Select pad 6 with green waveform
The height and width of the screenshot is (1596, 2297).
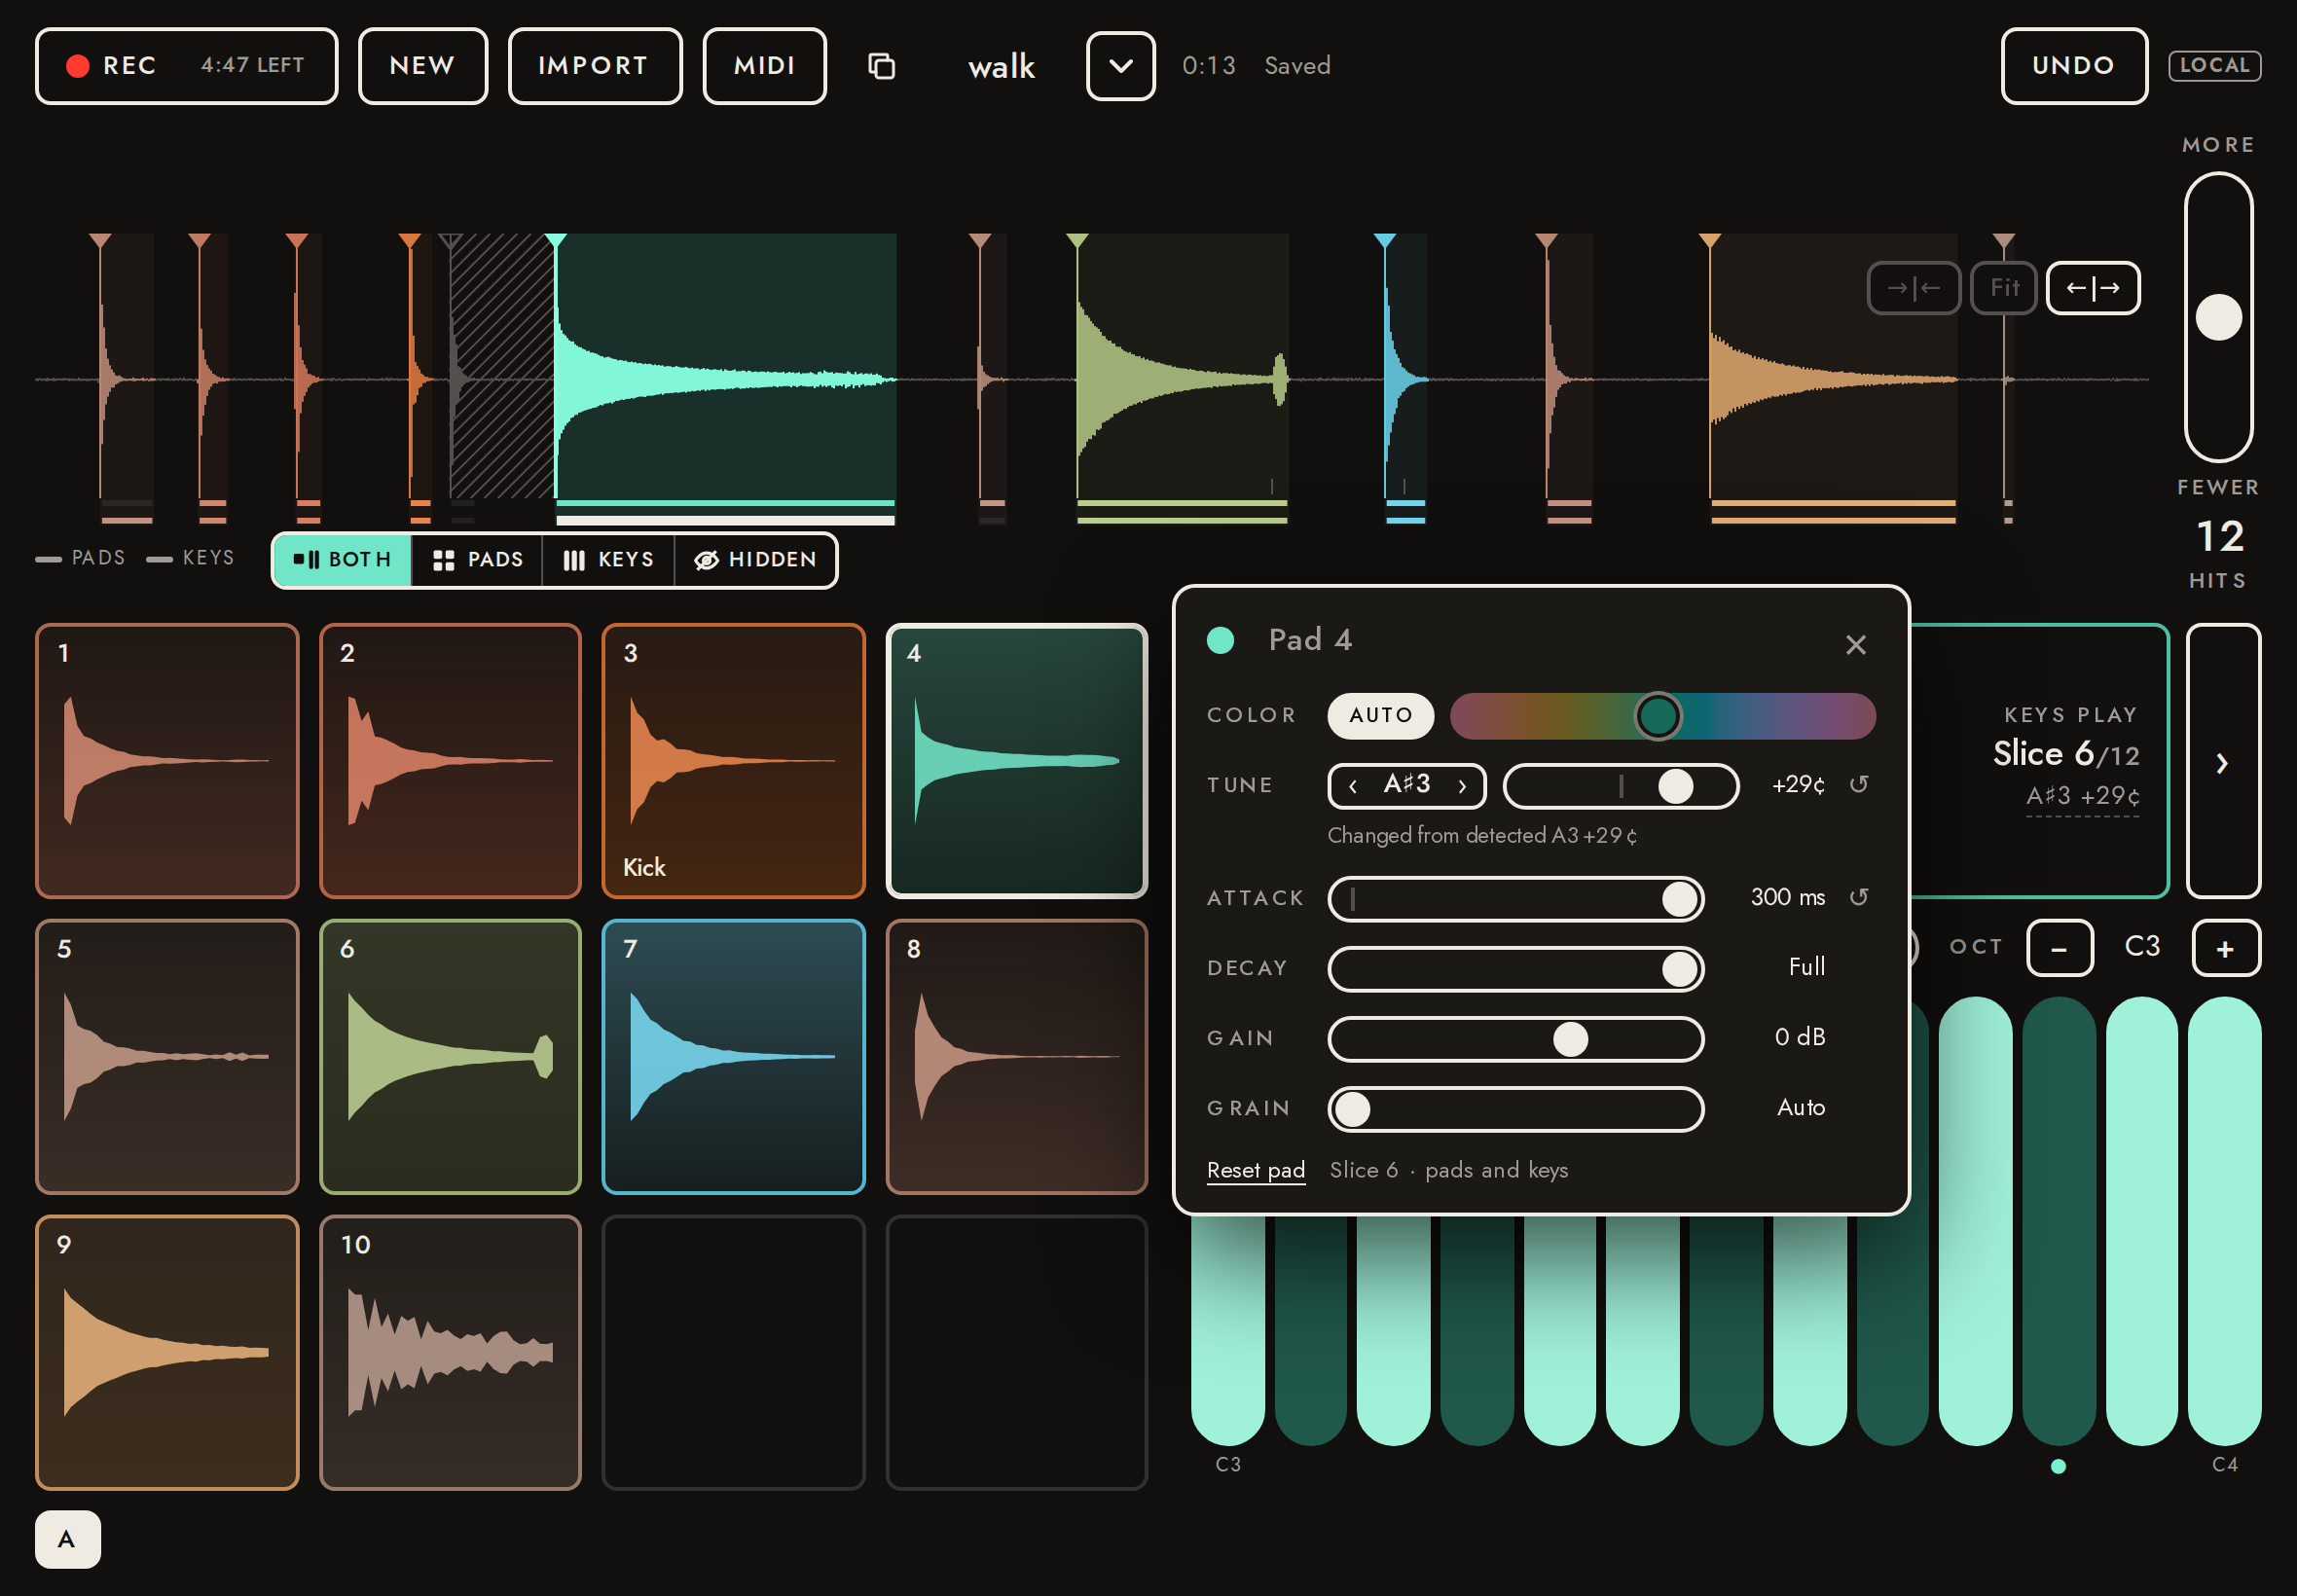tap(450, 1057)
